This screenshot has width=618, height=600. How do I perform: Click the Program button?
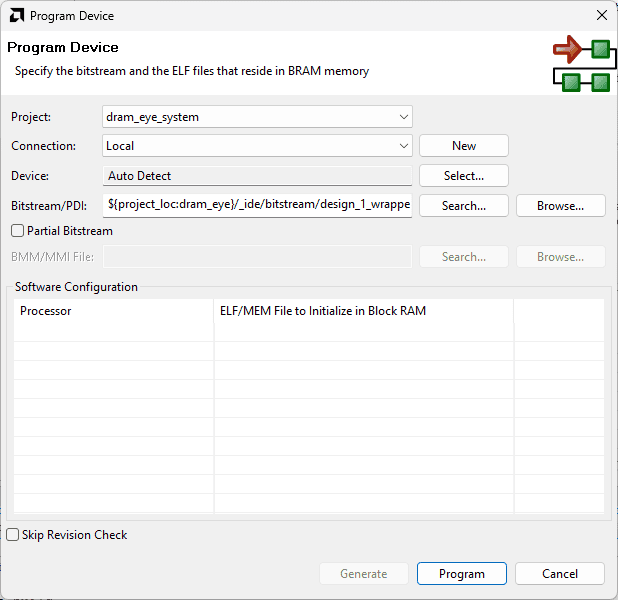click(x=462, y=574)
